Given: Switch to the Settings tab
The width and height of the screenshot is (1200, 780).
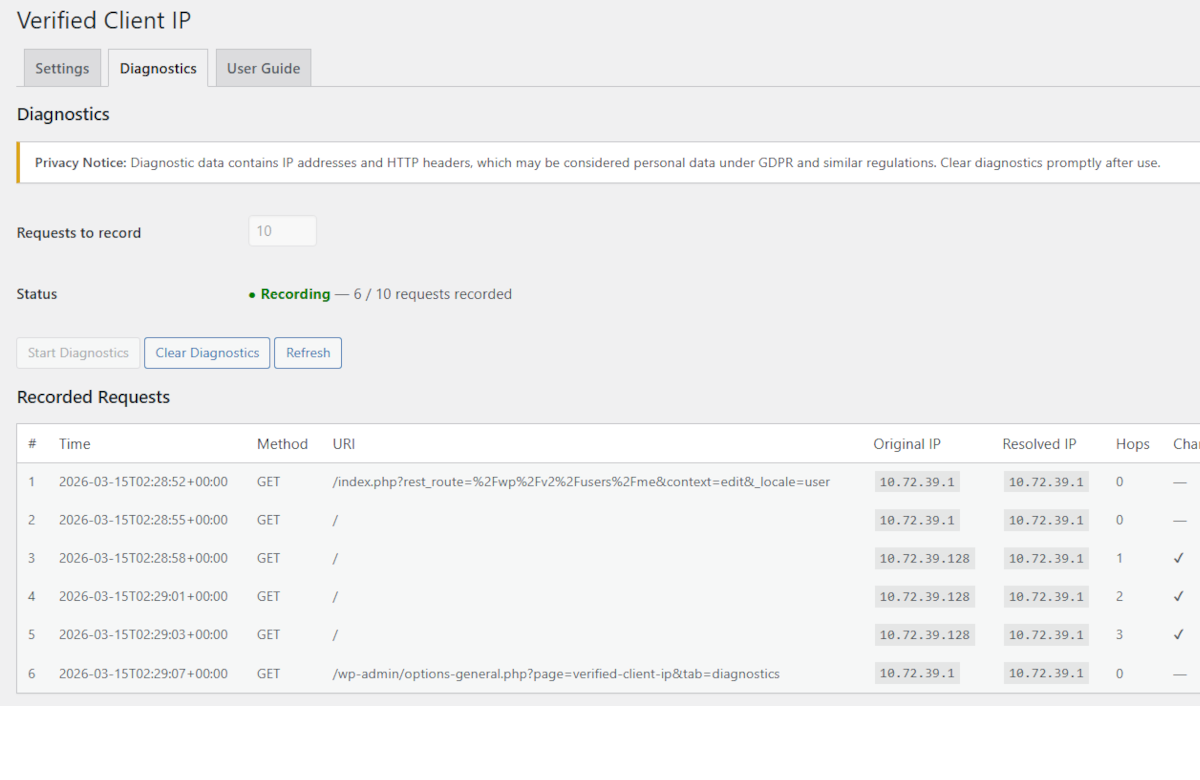Looking at the screenshot, I should point(62,67).
